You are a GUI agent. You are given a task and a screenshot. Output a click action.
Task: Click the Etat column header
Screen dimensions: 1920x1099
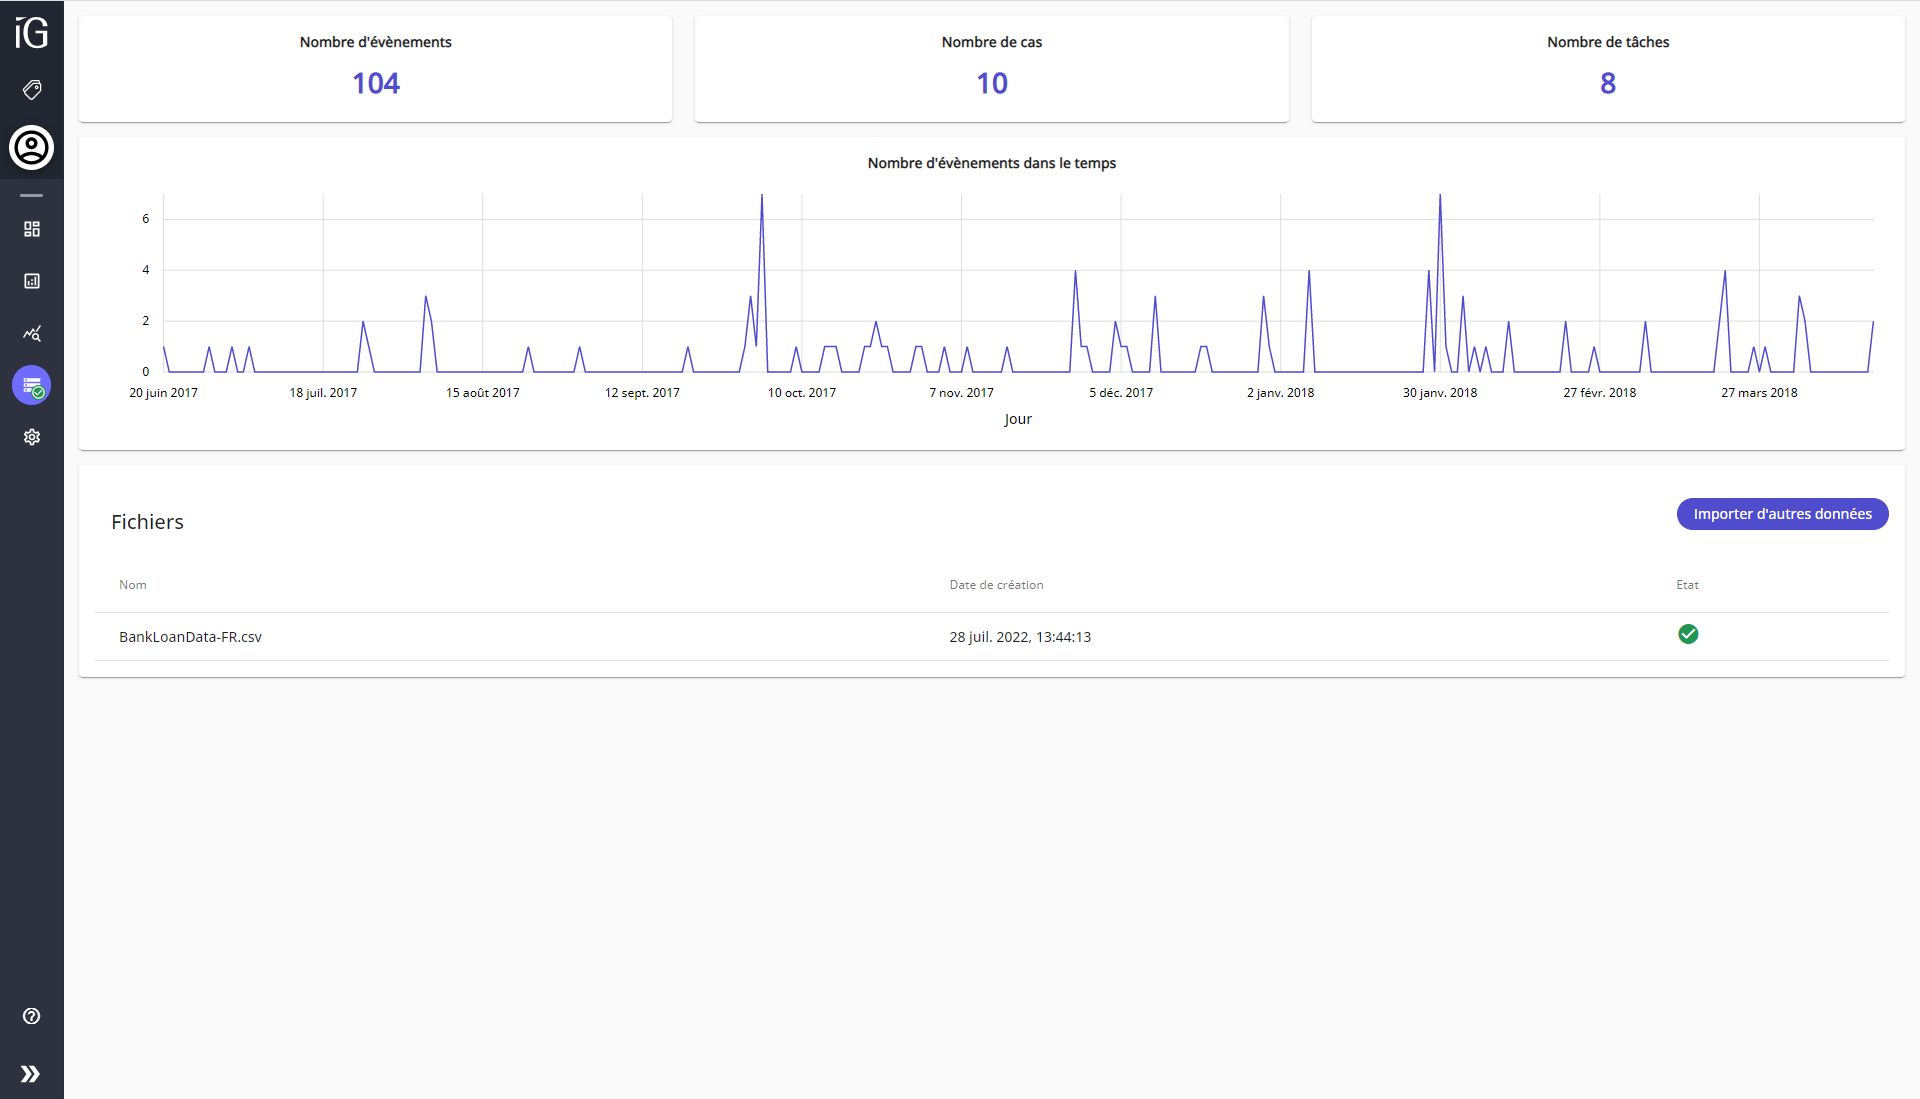1687,585
